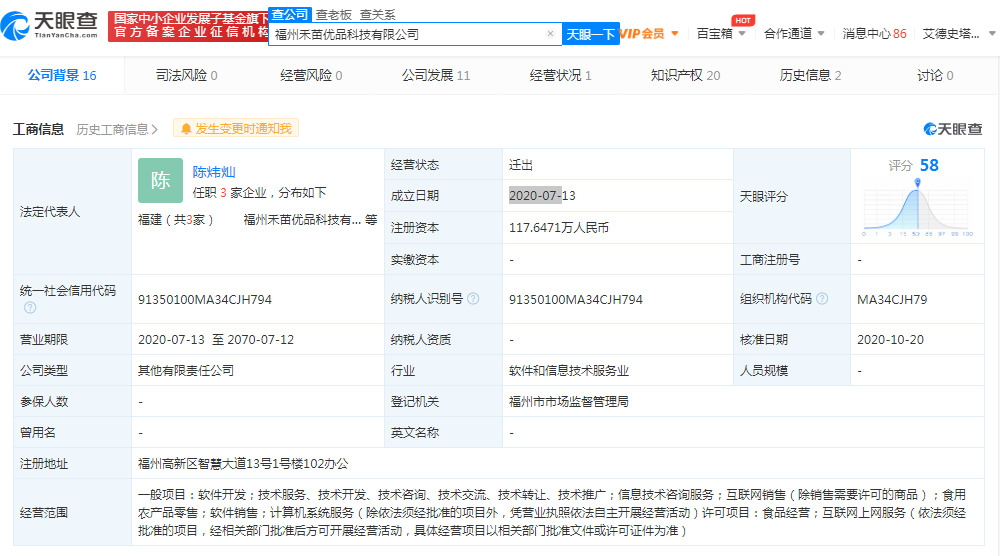Click the 天眼评分 58 distribution chart

917,207
